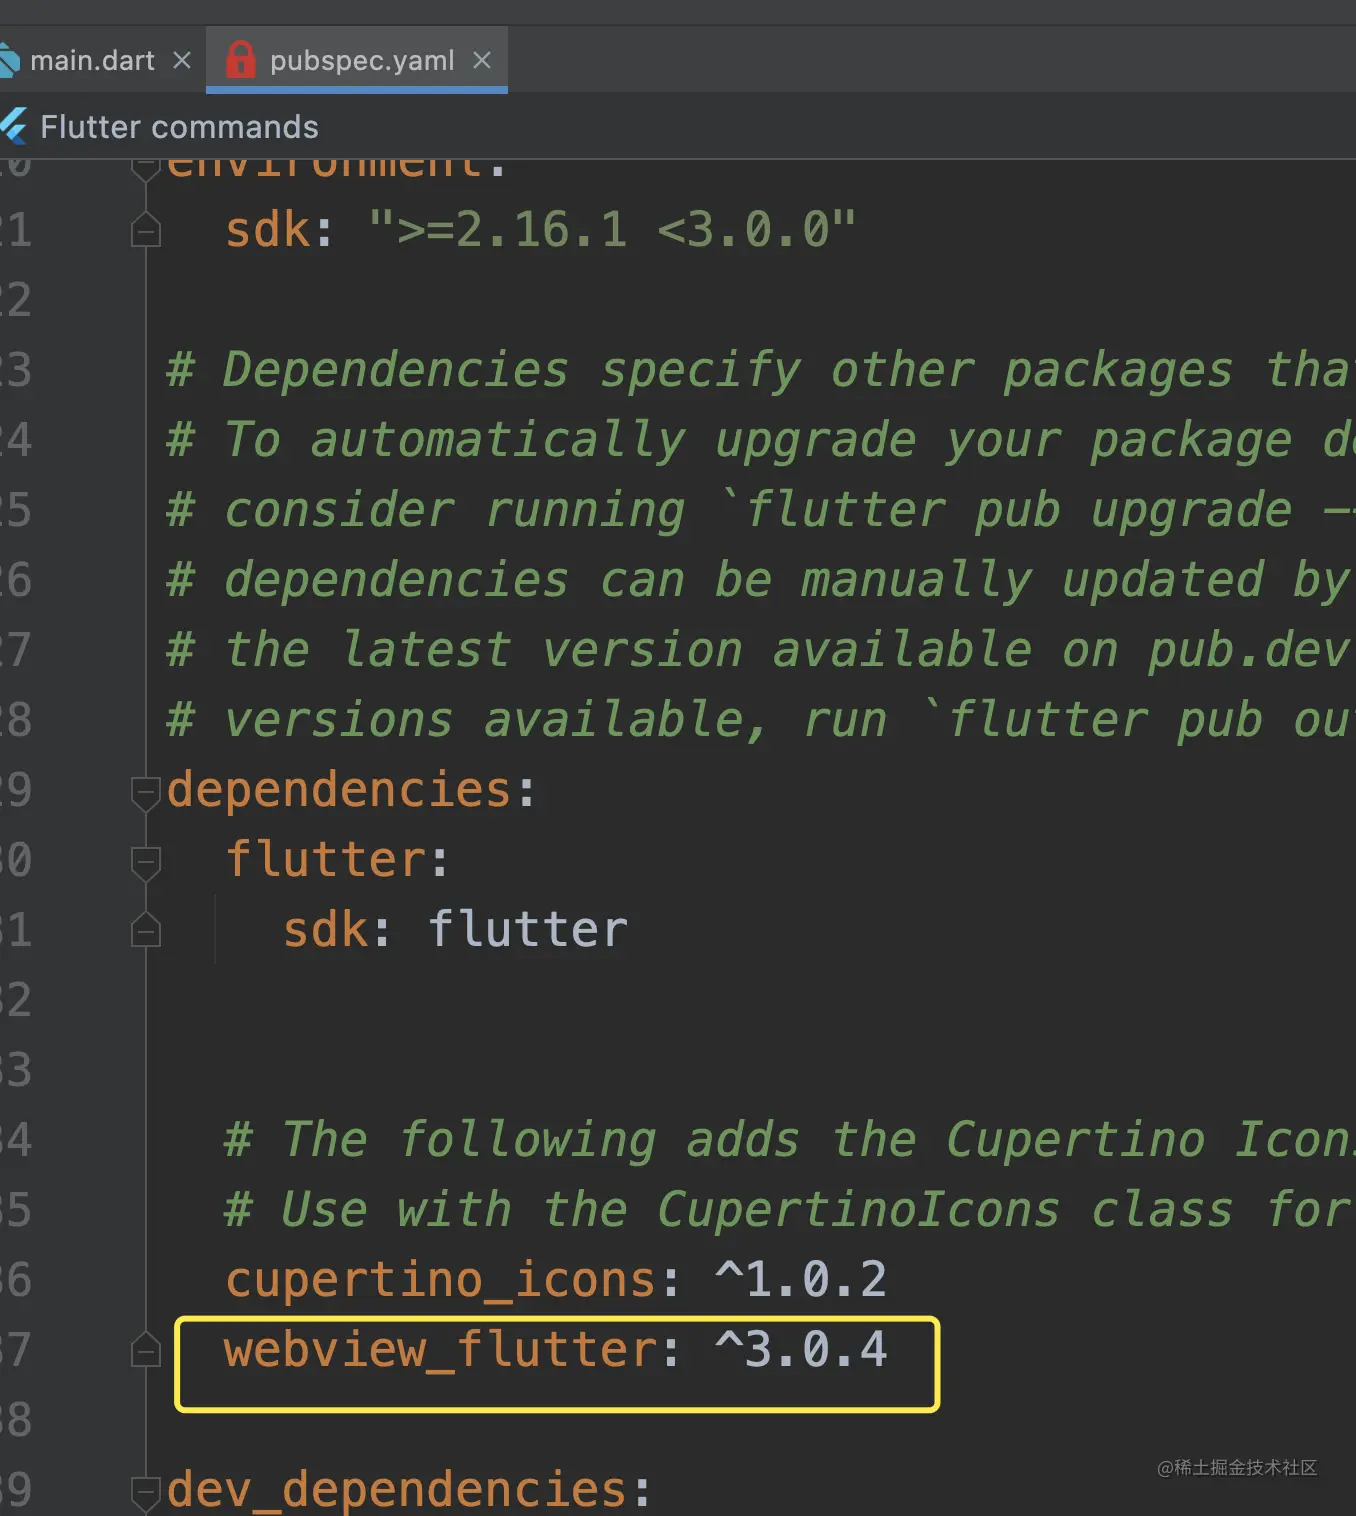
Task: Click the Dart file icon on main.dart tab
Action: 8,61
